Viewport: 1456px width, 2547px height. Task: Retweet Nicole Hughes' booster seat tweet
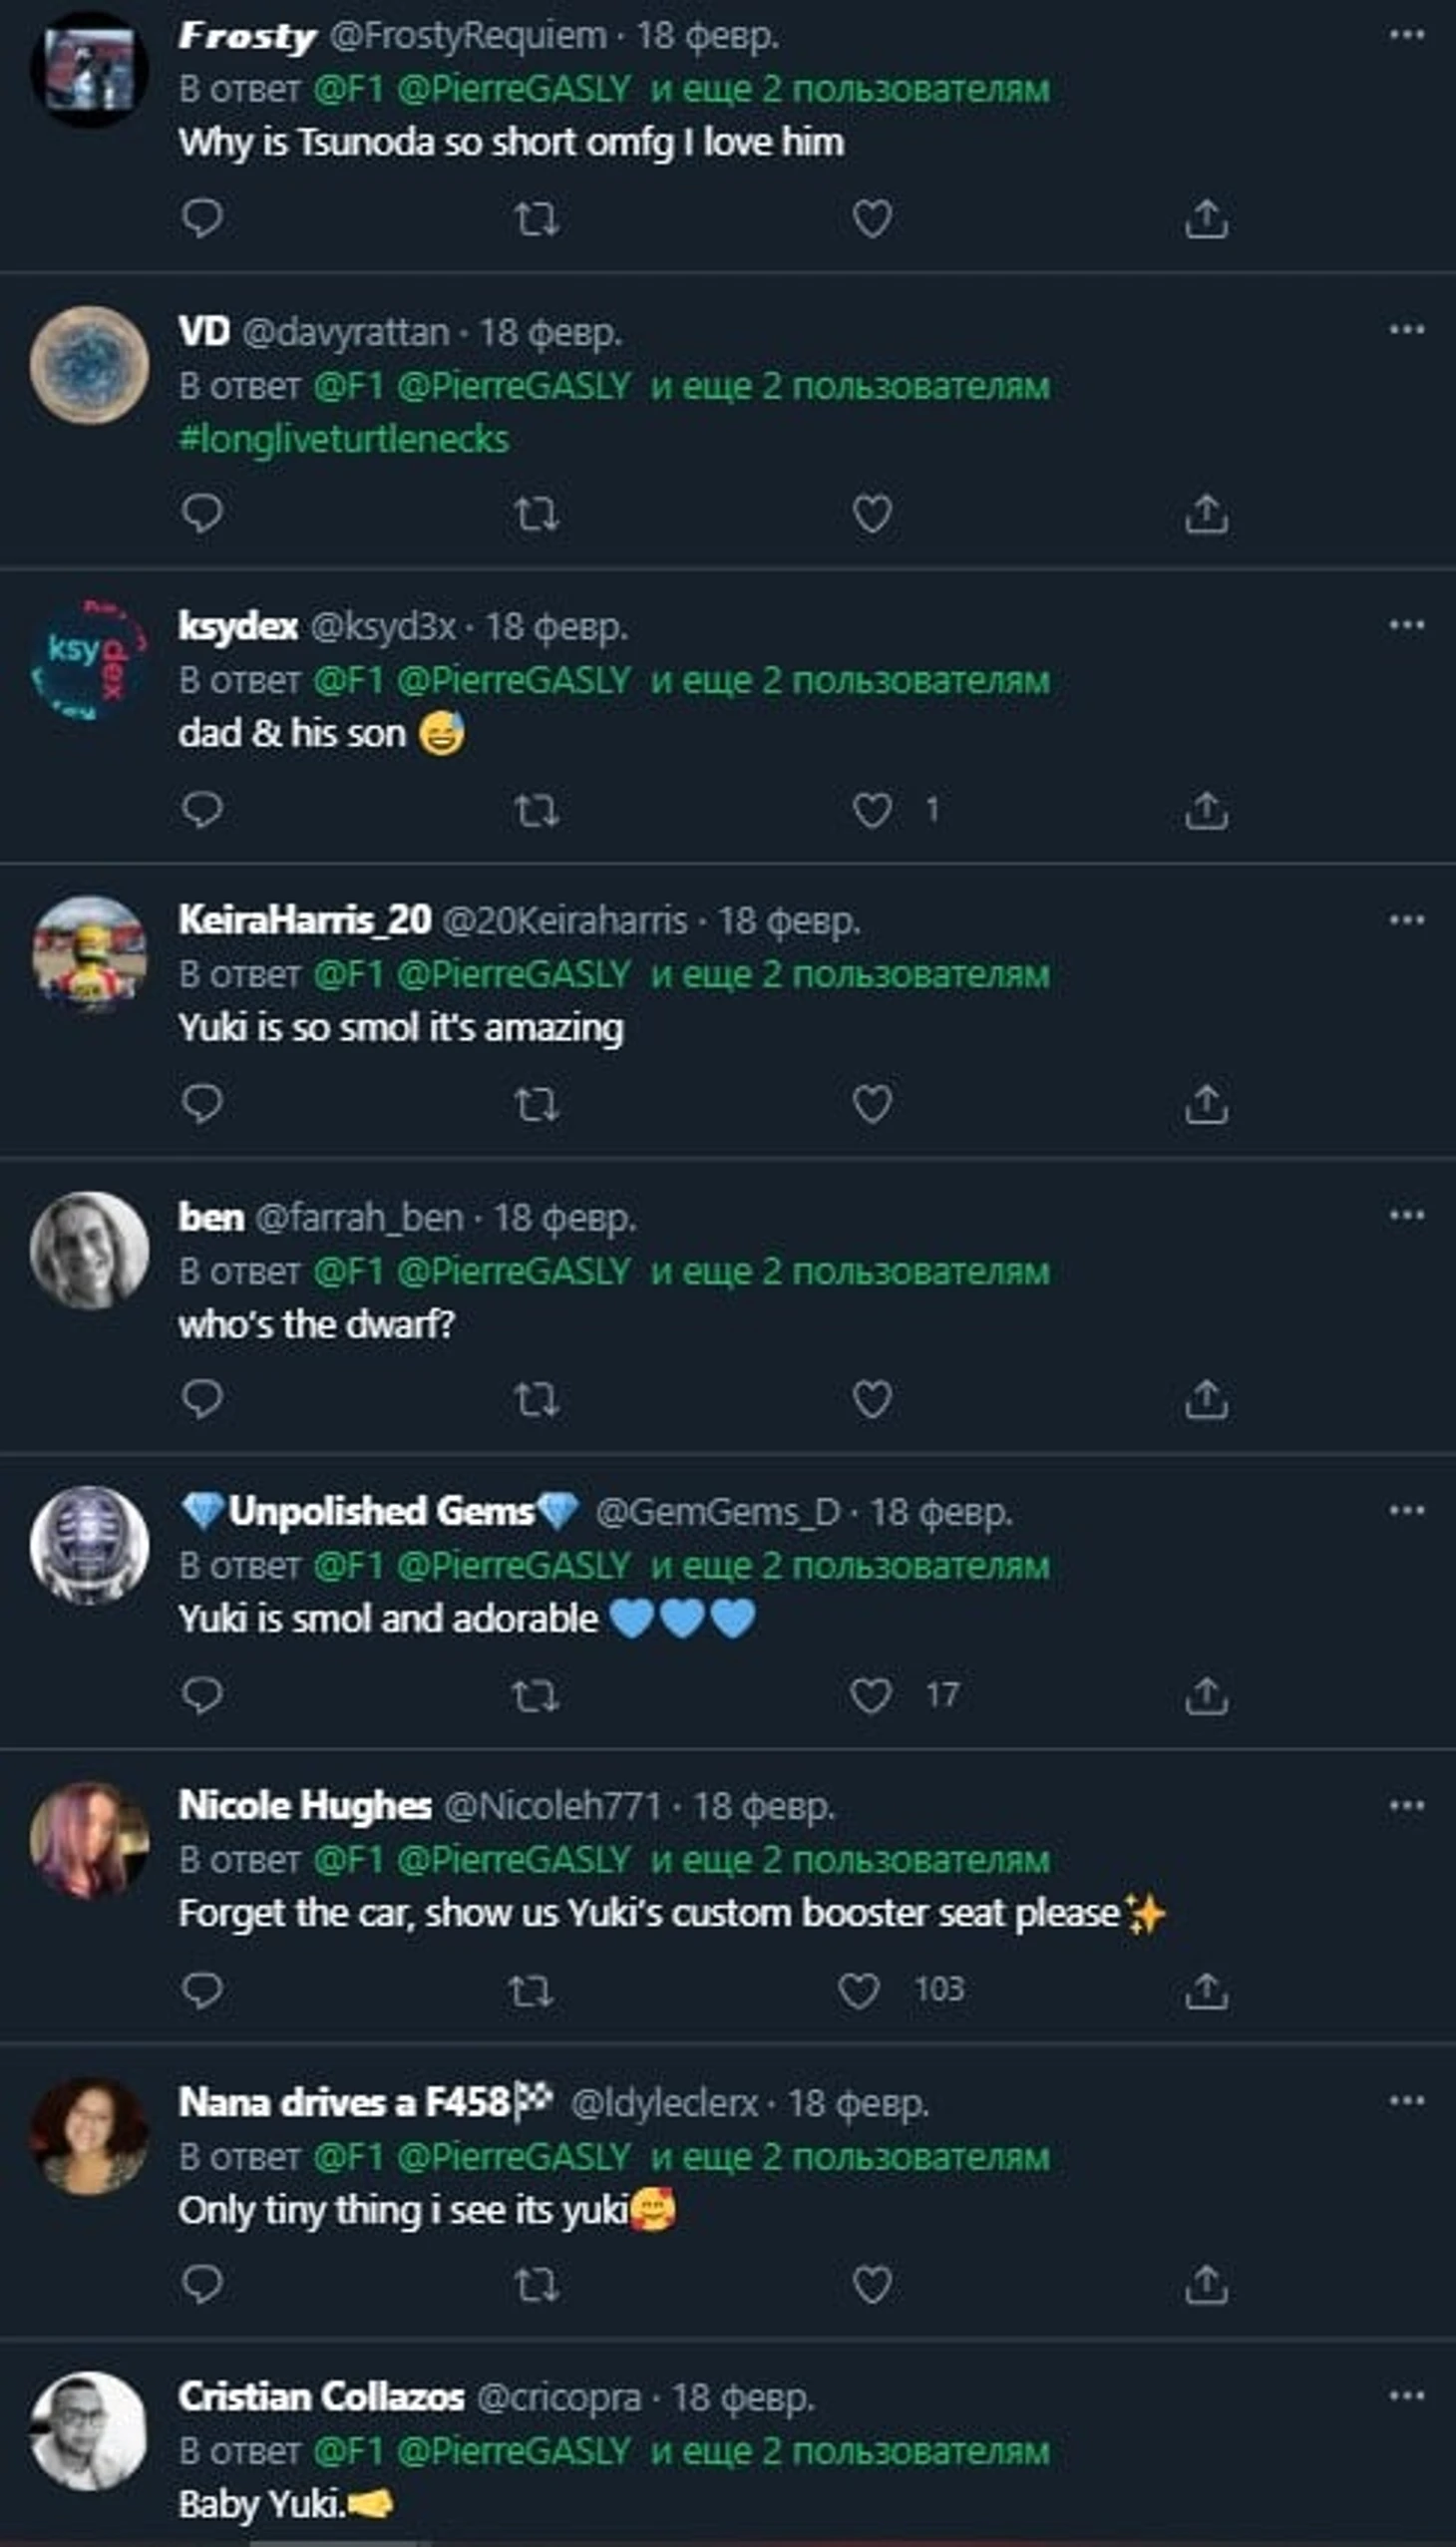(x=530, y=1990)
